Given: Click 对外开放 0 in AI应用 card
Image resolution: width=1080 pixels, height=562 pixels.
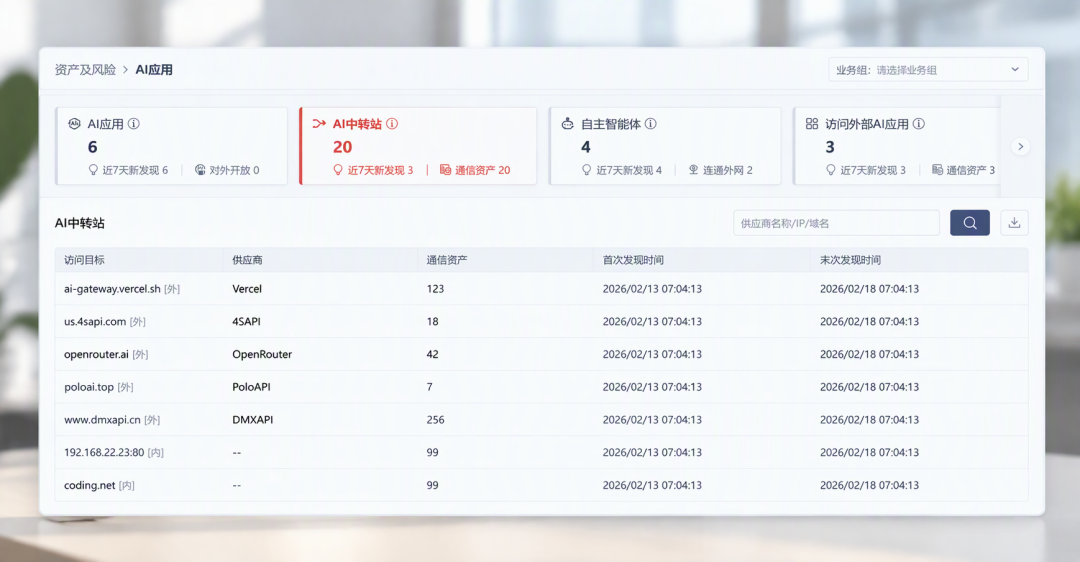Looking at the screenshot, I should tap(234, 170).
